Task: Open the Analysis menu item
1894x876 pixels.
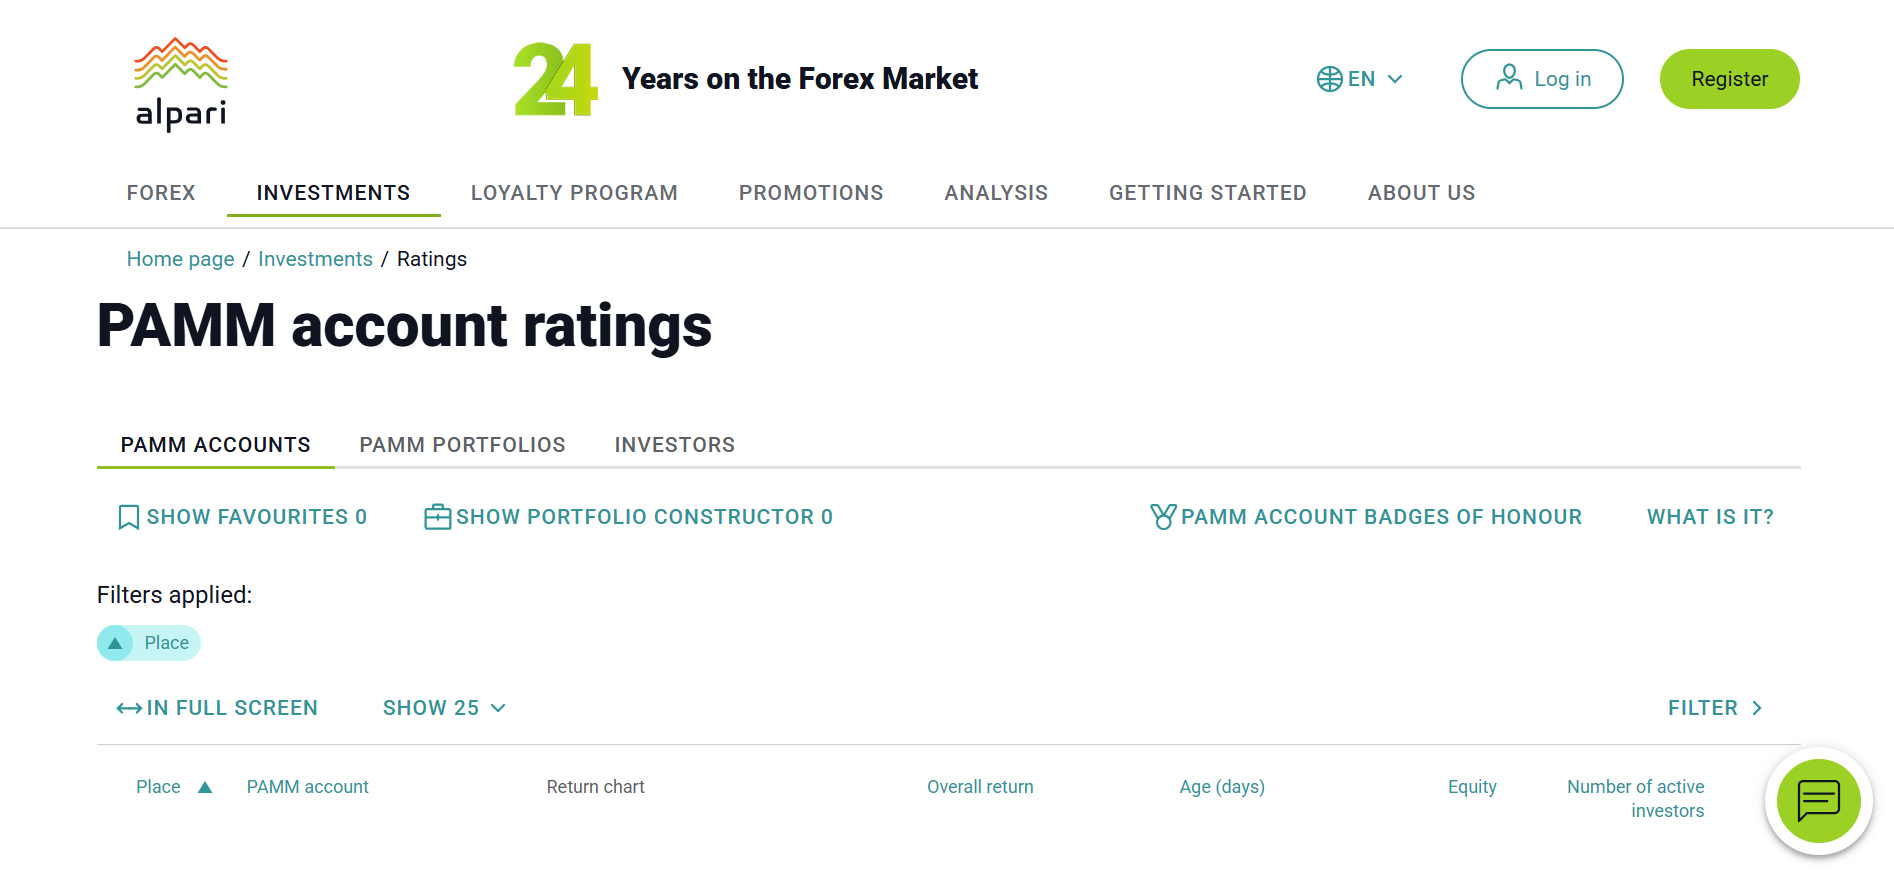Action: click(x=996, y=193)
